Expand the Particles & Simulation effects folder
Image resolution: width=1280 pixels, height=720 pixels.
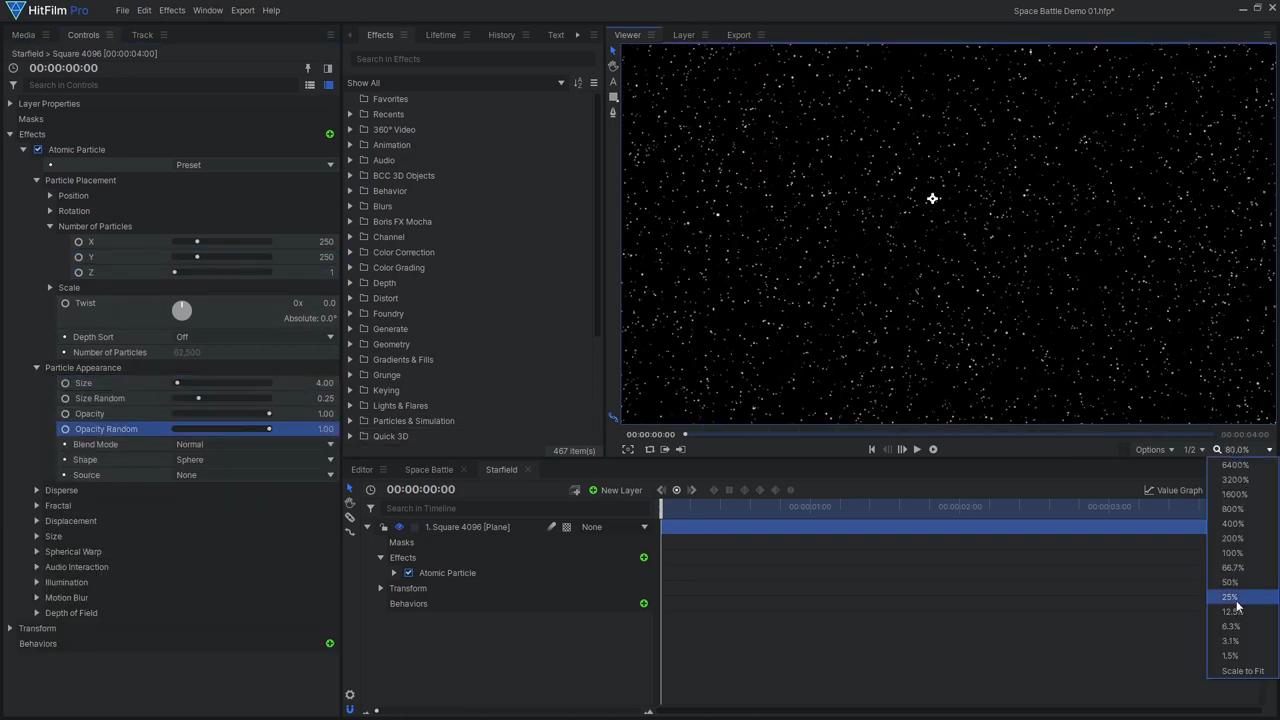(x=351, y=421)
